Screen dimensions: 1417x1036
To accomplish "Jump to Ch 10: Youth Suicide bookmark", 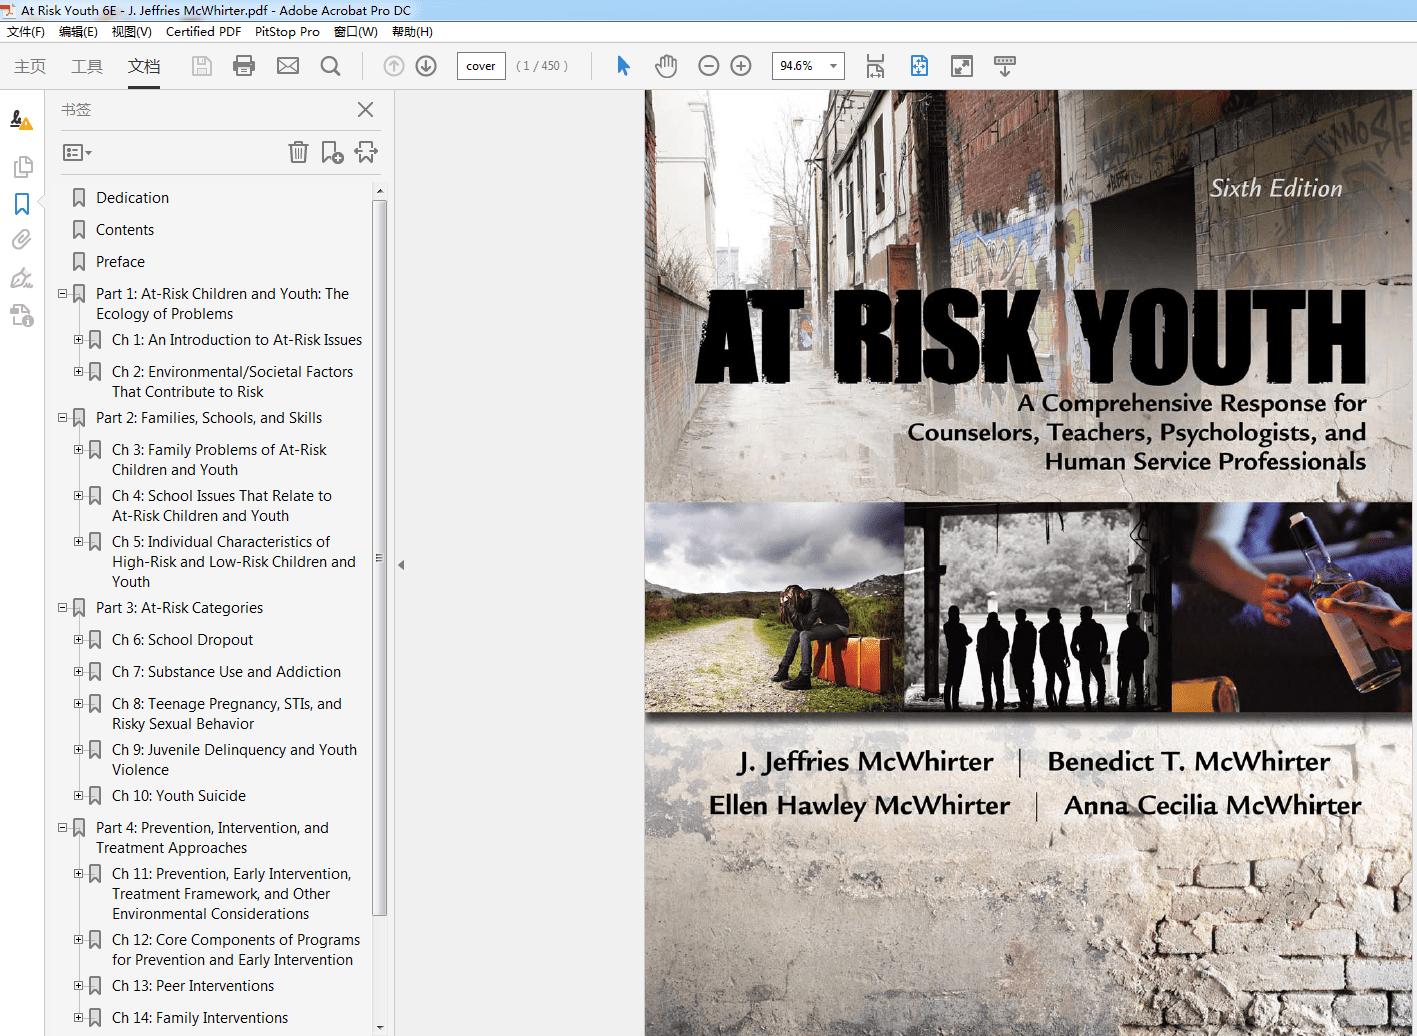I will (179, 796).
